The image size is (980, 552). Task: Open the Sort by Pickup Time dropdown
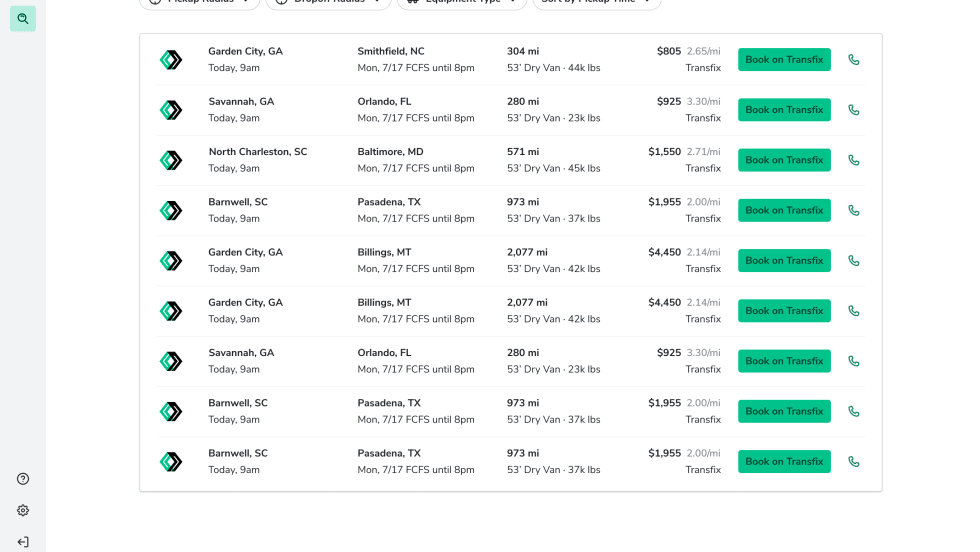597,2
